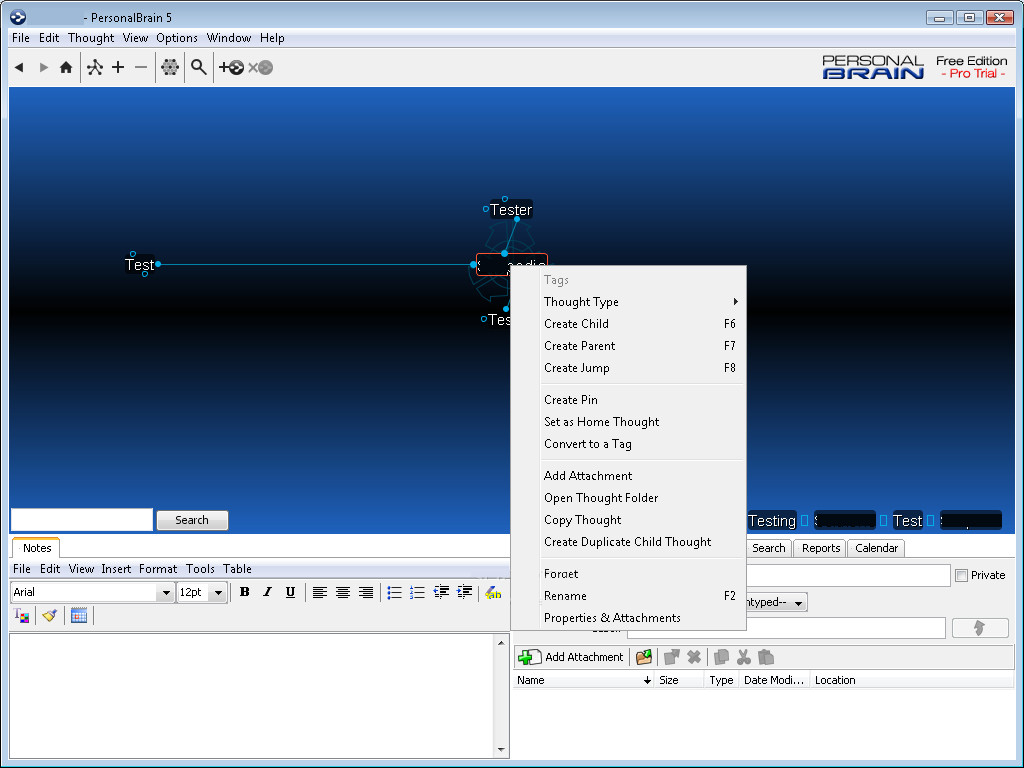Go to the home thought icon
This screenshot has width=1024, height=768.
tap(66, 67)
